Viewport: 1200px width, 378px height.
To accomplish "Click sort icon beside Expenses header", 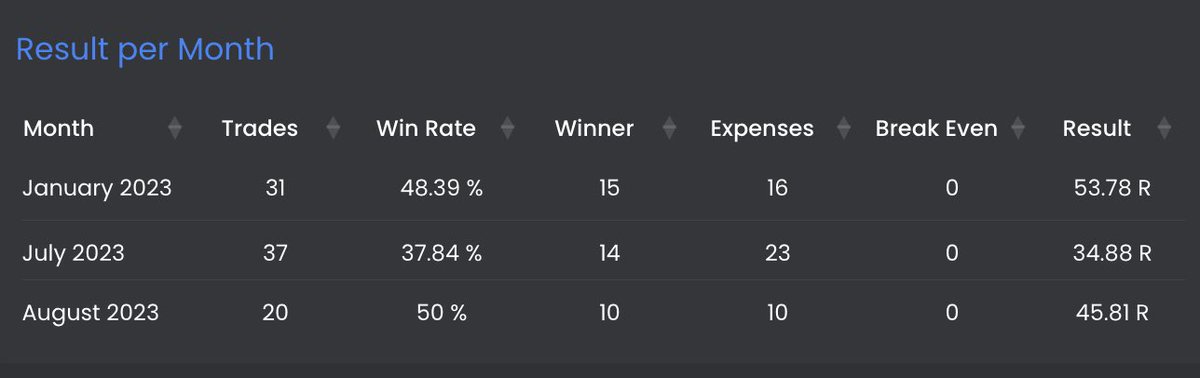I will pyautogui.click(x=844, y=128).
